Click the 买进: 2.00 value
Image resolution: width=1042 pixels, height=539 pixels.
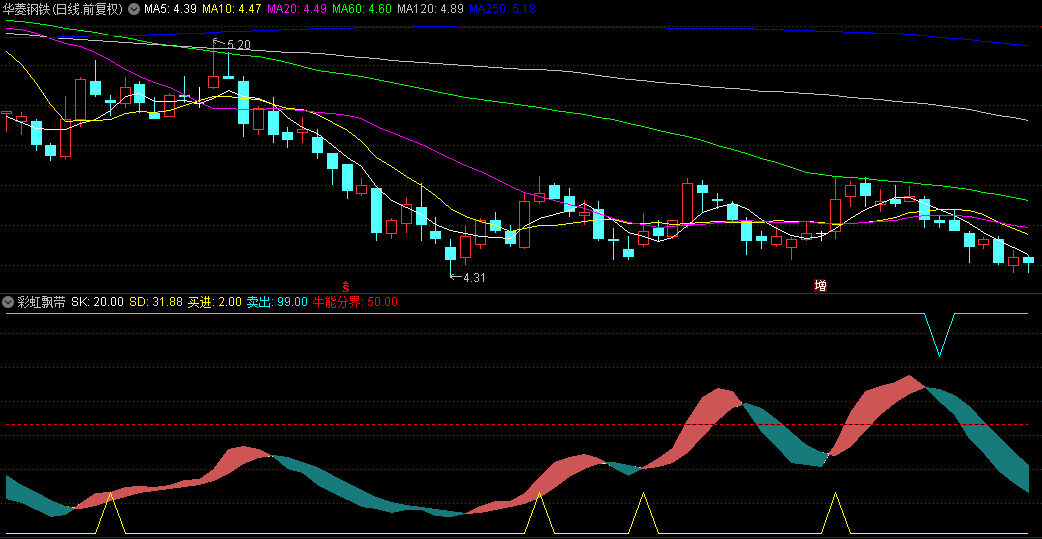[x=215, y=302]
